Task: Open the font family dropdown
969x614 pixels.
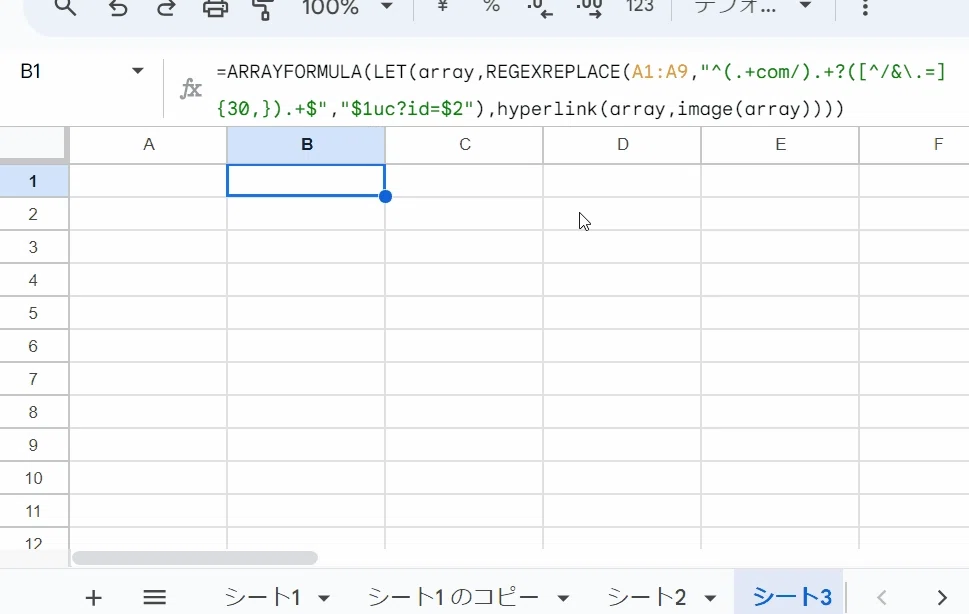Action: (x=753, y=7)
